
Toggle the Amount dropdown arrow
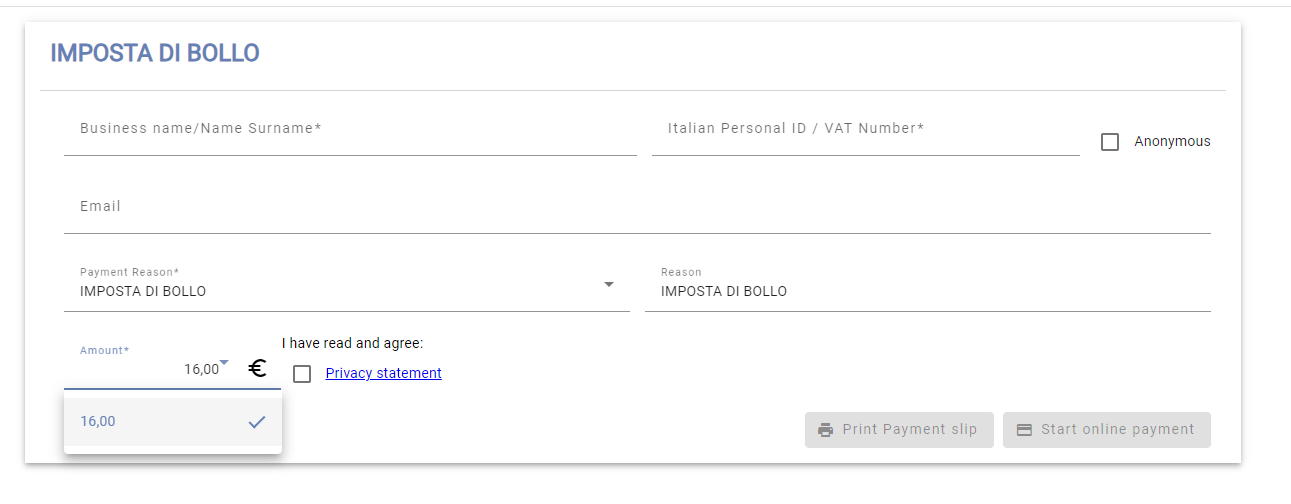coord(224,362)
